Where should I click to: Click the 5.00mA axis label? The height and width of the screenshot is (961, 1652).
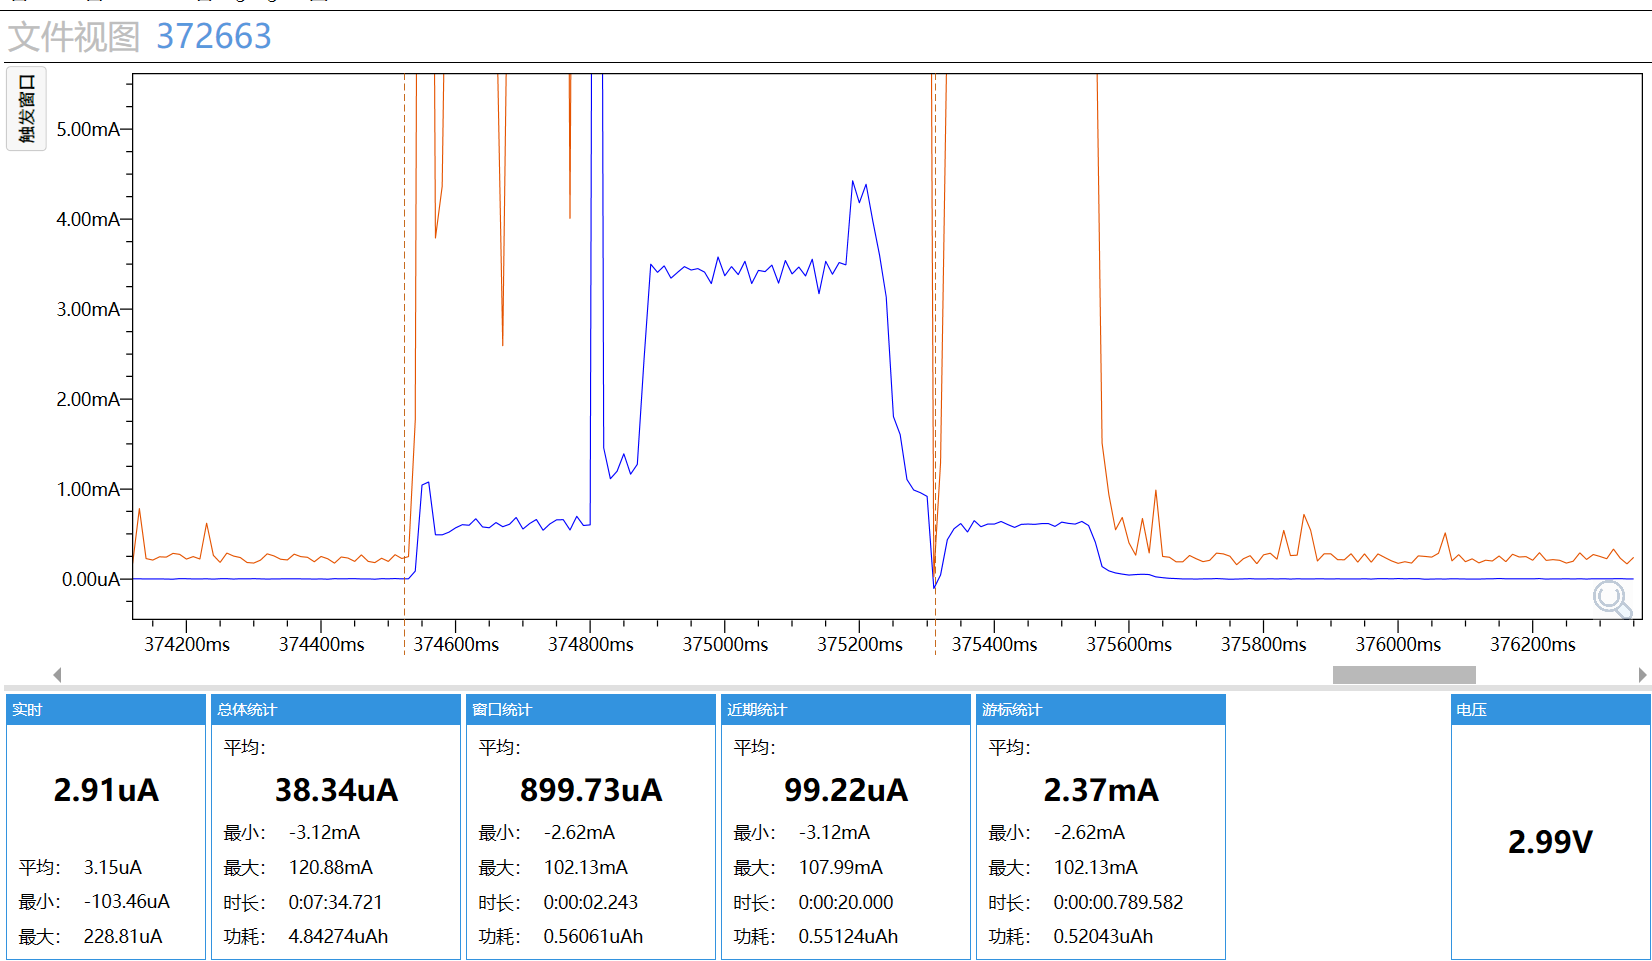pyautogui.click(x=88, y=129)
